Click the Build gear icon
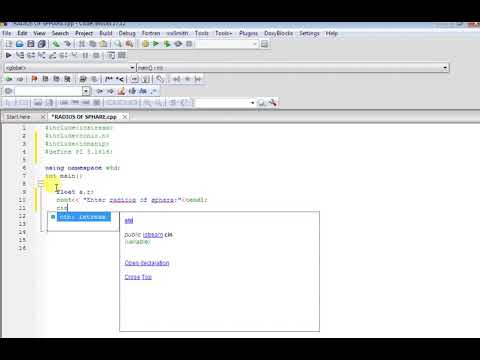Viewport: 480px width, 360px height. point(145,44)
